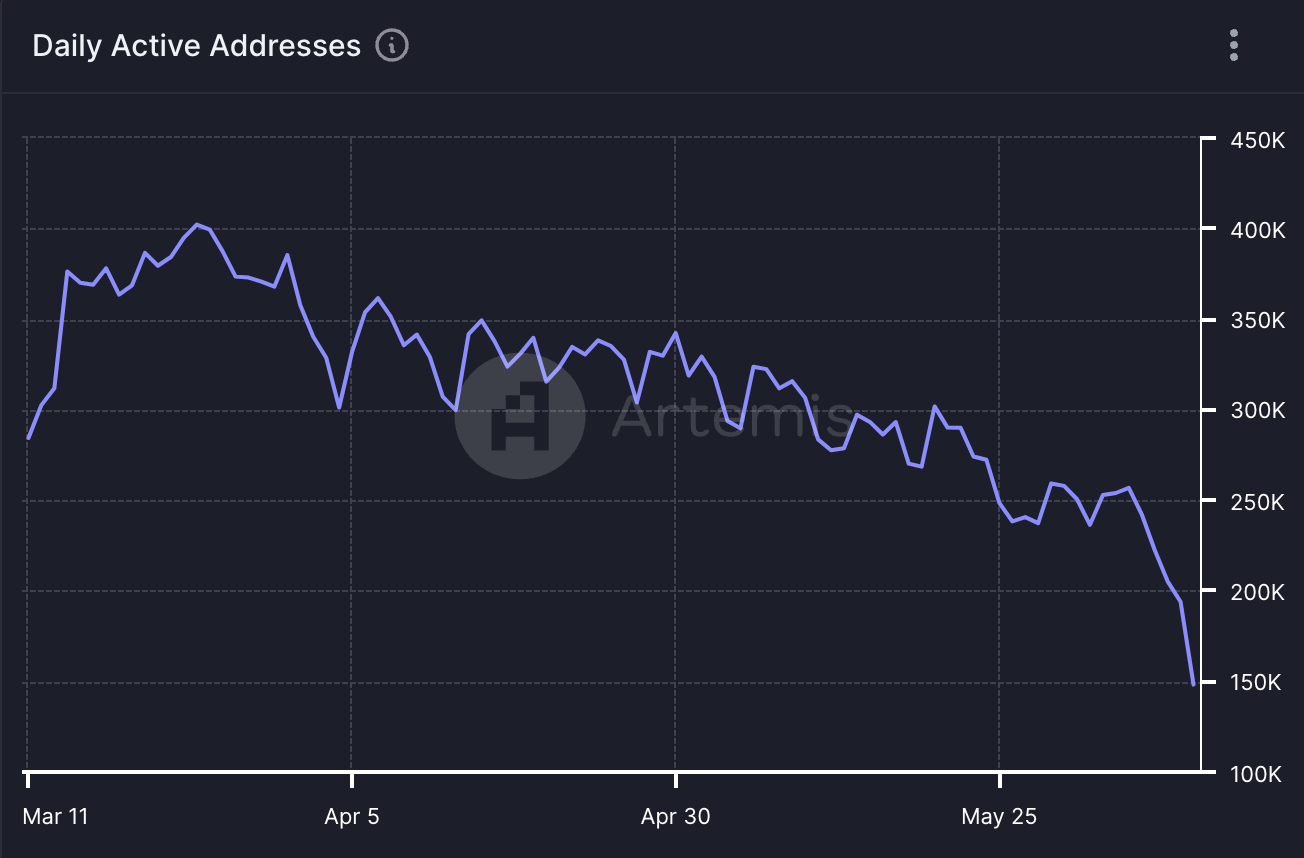Click the line's starting point at Mar 11

[28, 438]
